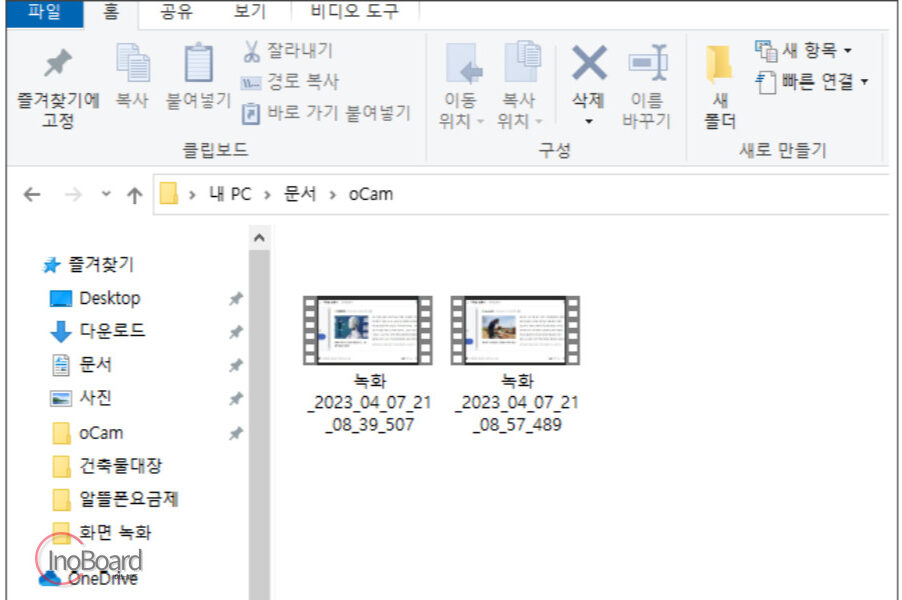Click Copy path (경로 복사)
This screenshot has width=902, height=600.
pyautogui.click(x=289, y=82)
